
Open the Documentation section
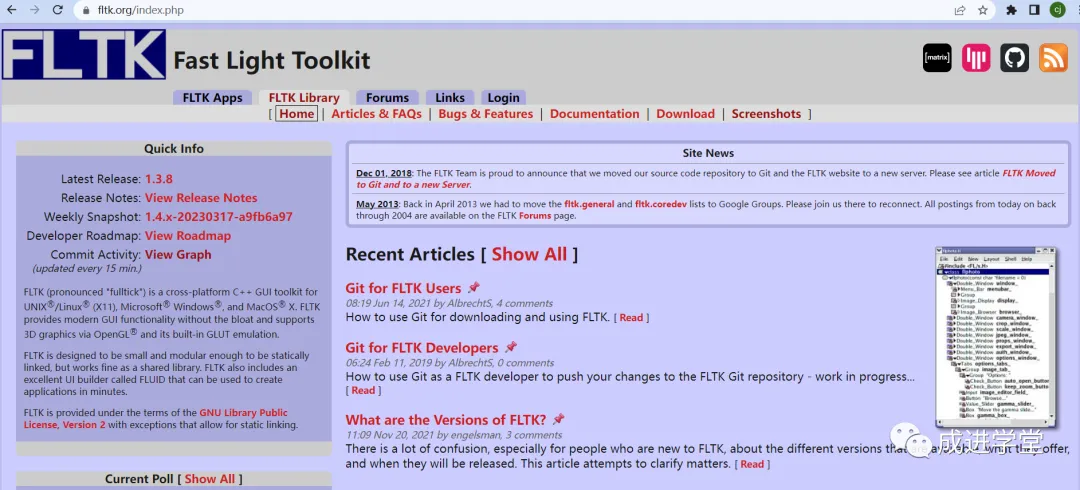click(x=594, y=114)
